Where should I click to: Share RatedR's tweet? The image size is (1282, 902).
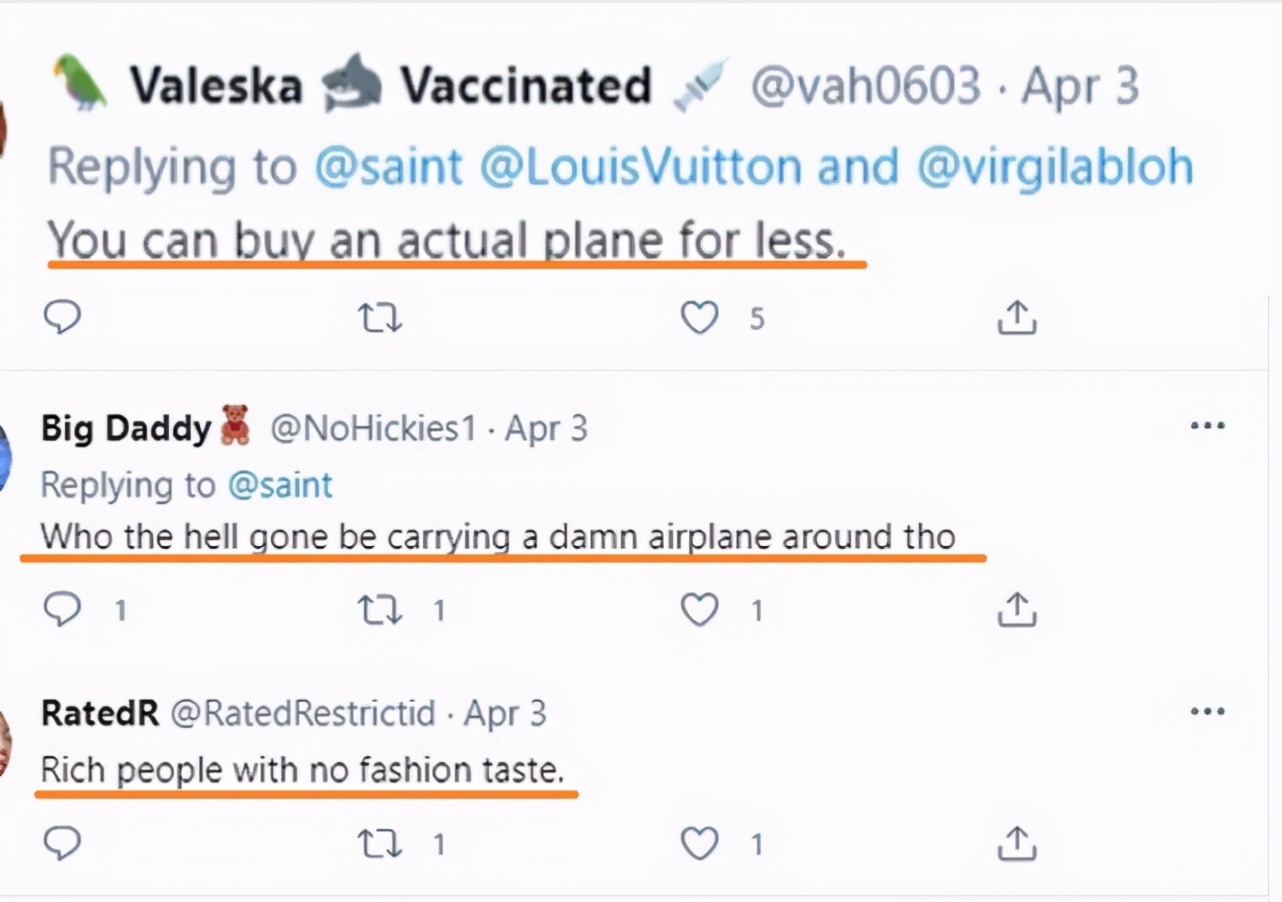click(1017, 844)
